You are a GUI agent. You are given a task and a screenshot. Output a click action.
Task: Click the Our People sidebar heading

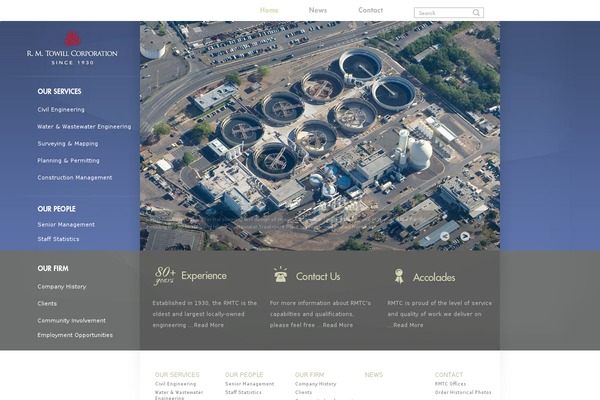(57, 209)
